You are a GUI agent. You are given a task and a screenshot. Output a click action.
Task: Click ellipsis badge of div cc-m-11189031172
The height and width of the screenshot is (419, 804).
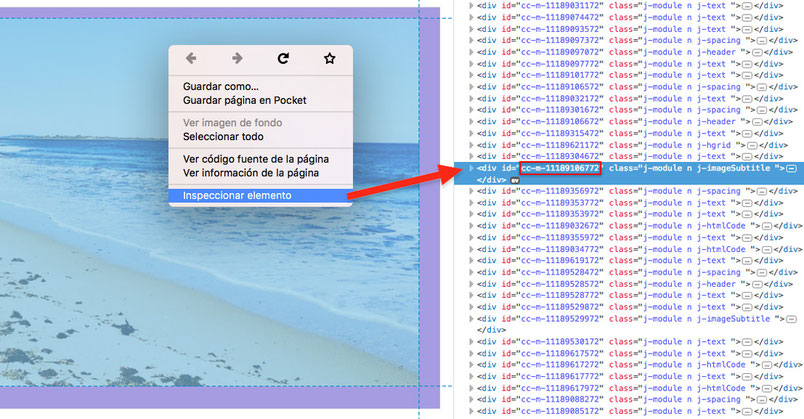[x=748, y=6]
